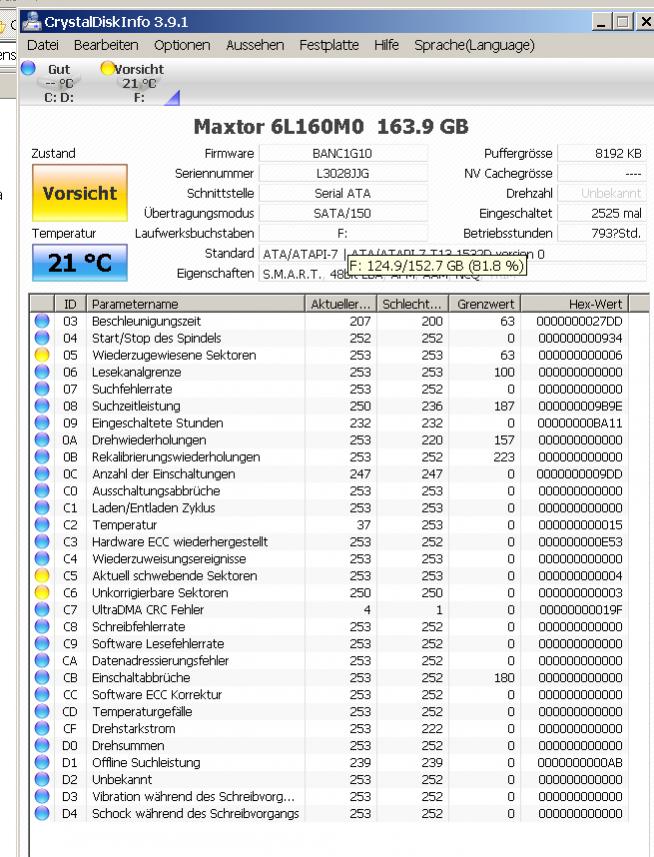Open the Hilfe menu

(x=386, y=45)
